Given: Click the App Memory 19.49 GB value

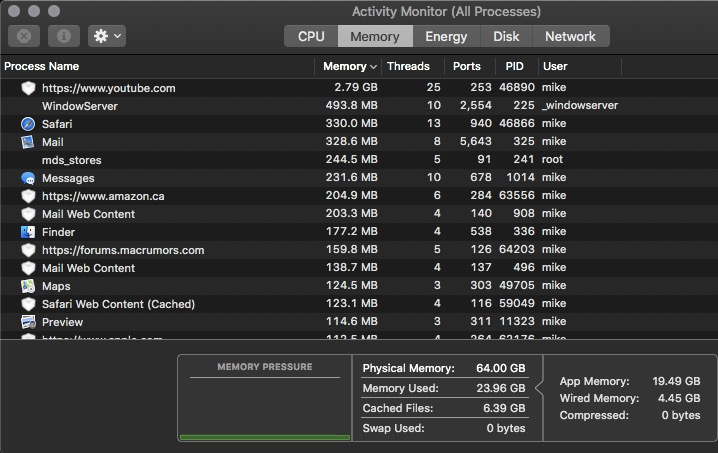Looking at the screenshot, I should tap(676, 381).
